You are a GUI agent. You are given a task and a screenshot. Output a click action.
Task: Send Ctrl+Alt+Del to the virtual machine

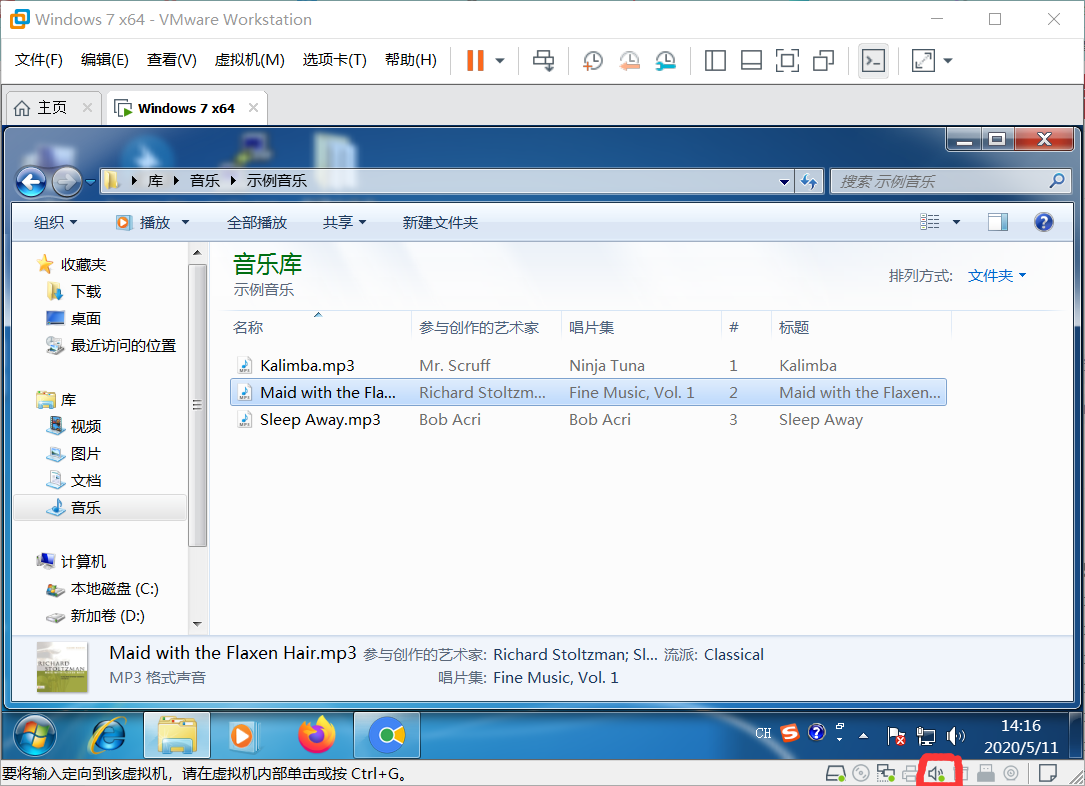543,60
